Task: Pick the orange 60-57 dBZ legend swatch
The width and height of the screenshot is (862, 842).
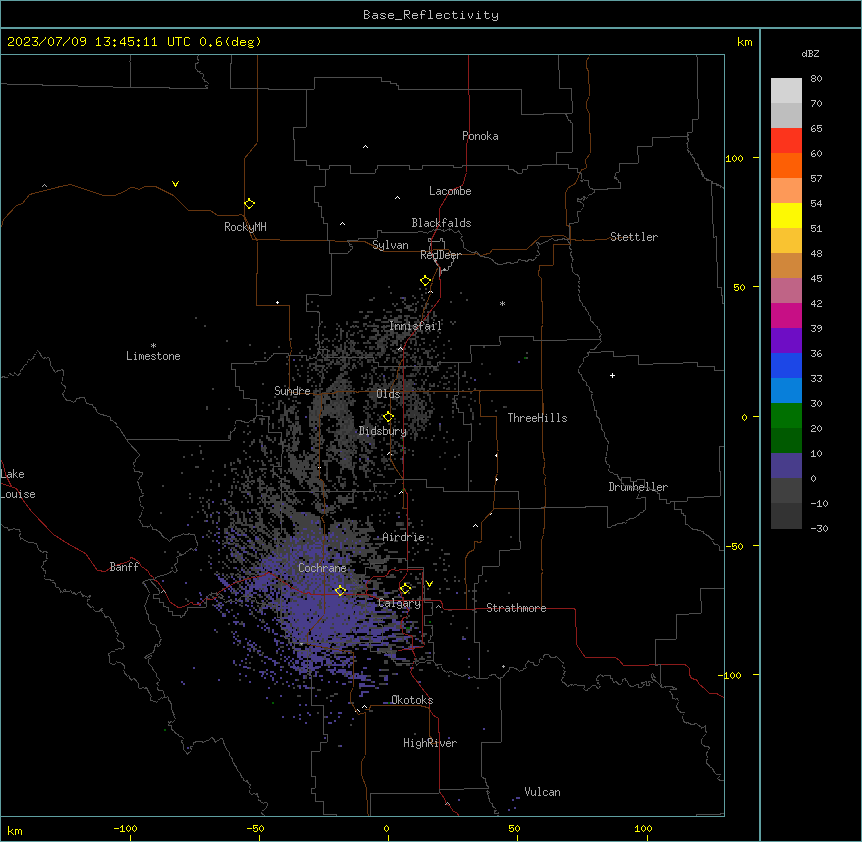Action: (786, 165)
